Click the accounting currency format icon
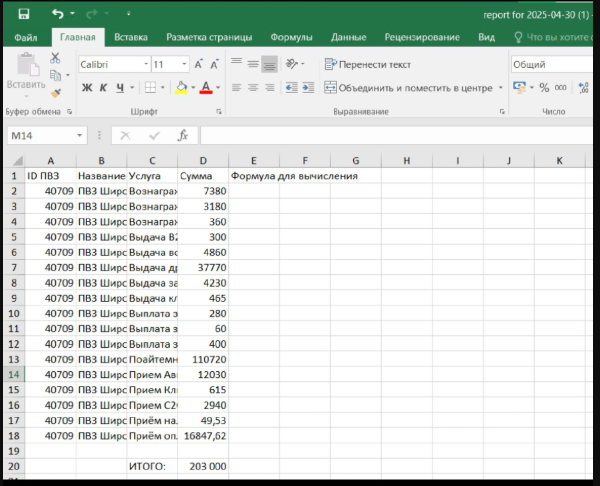600x486 pixels. (519, 88)
